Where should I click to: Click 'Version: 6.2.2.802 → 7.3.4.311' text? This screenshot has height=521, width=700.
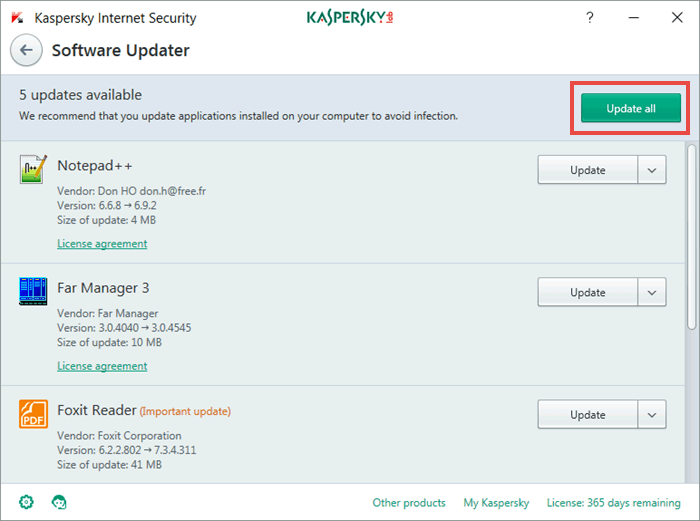pyautogui.click(x=126, y=450)
